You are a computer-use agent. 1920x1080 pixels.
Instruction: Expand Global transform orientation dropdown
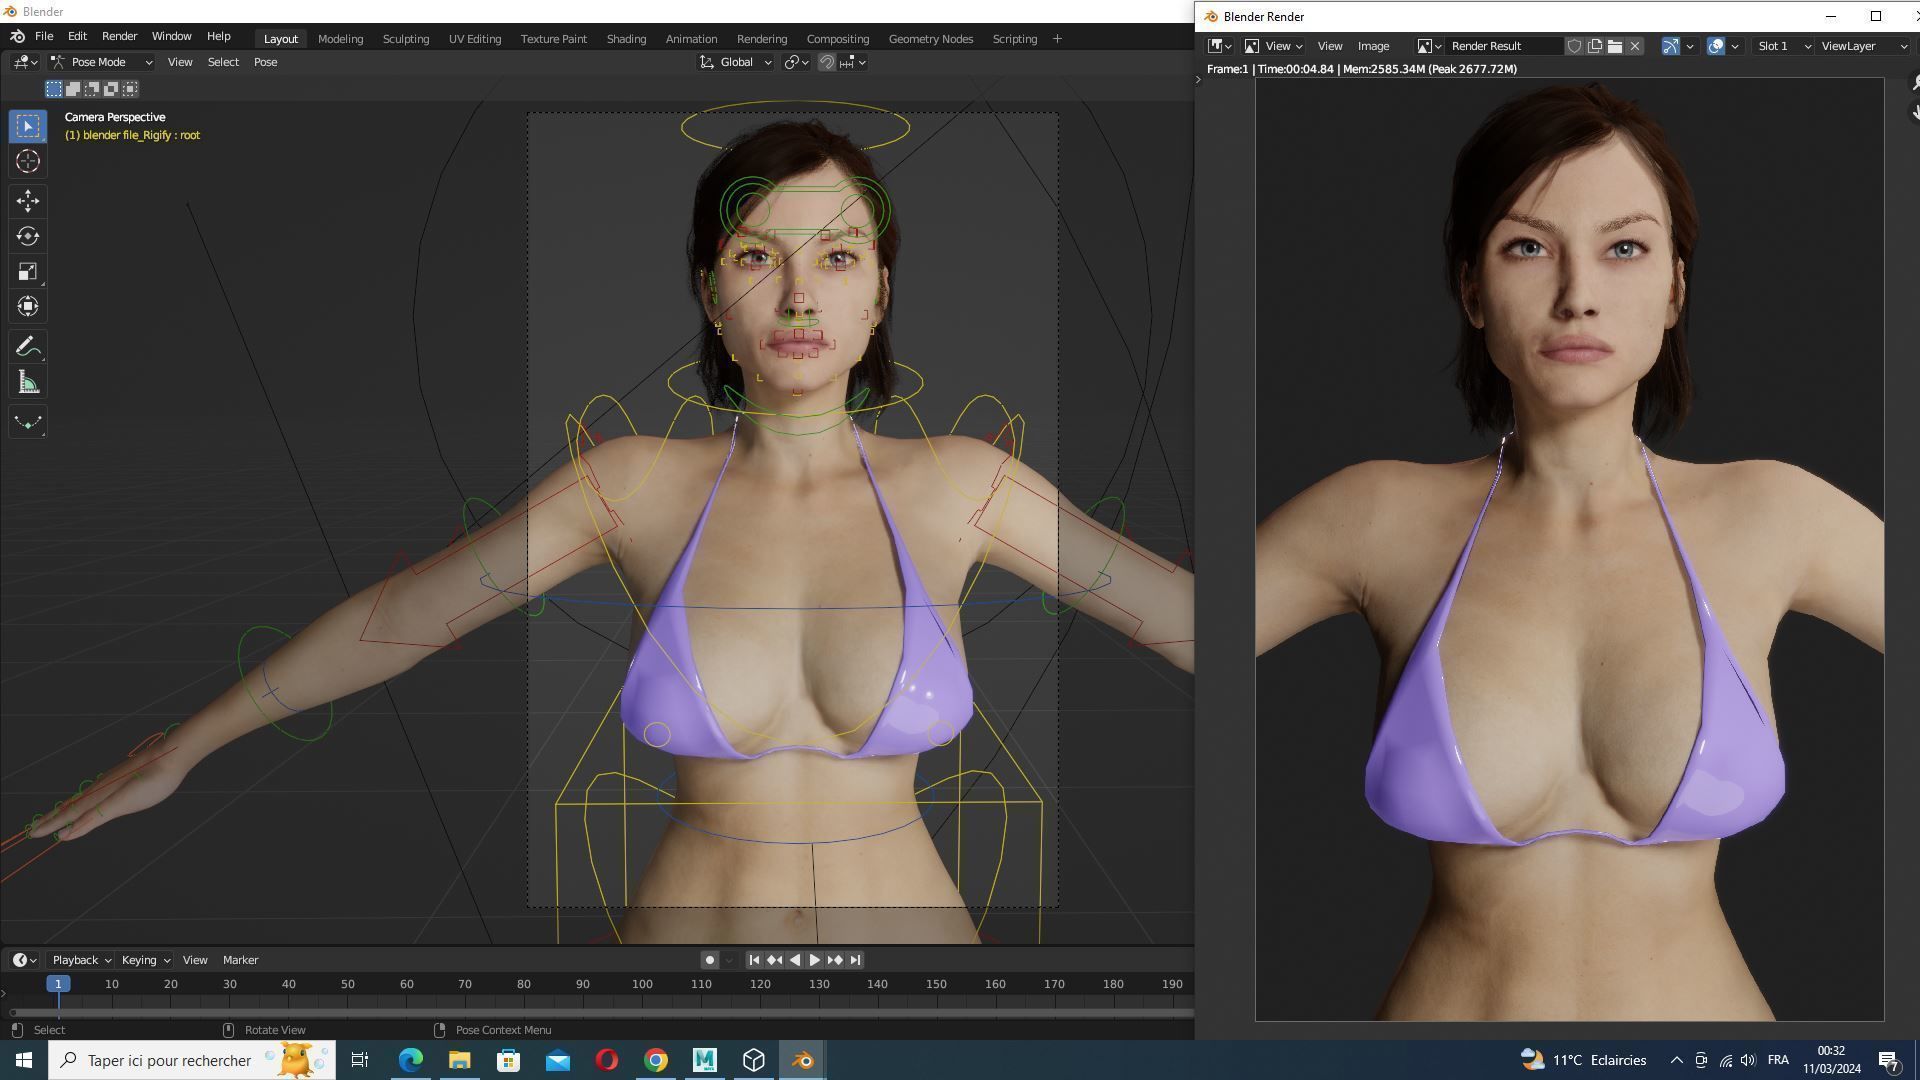point(736,62)
